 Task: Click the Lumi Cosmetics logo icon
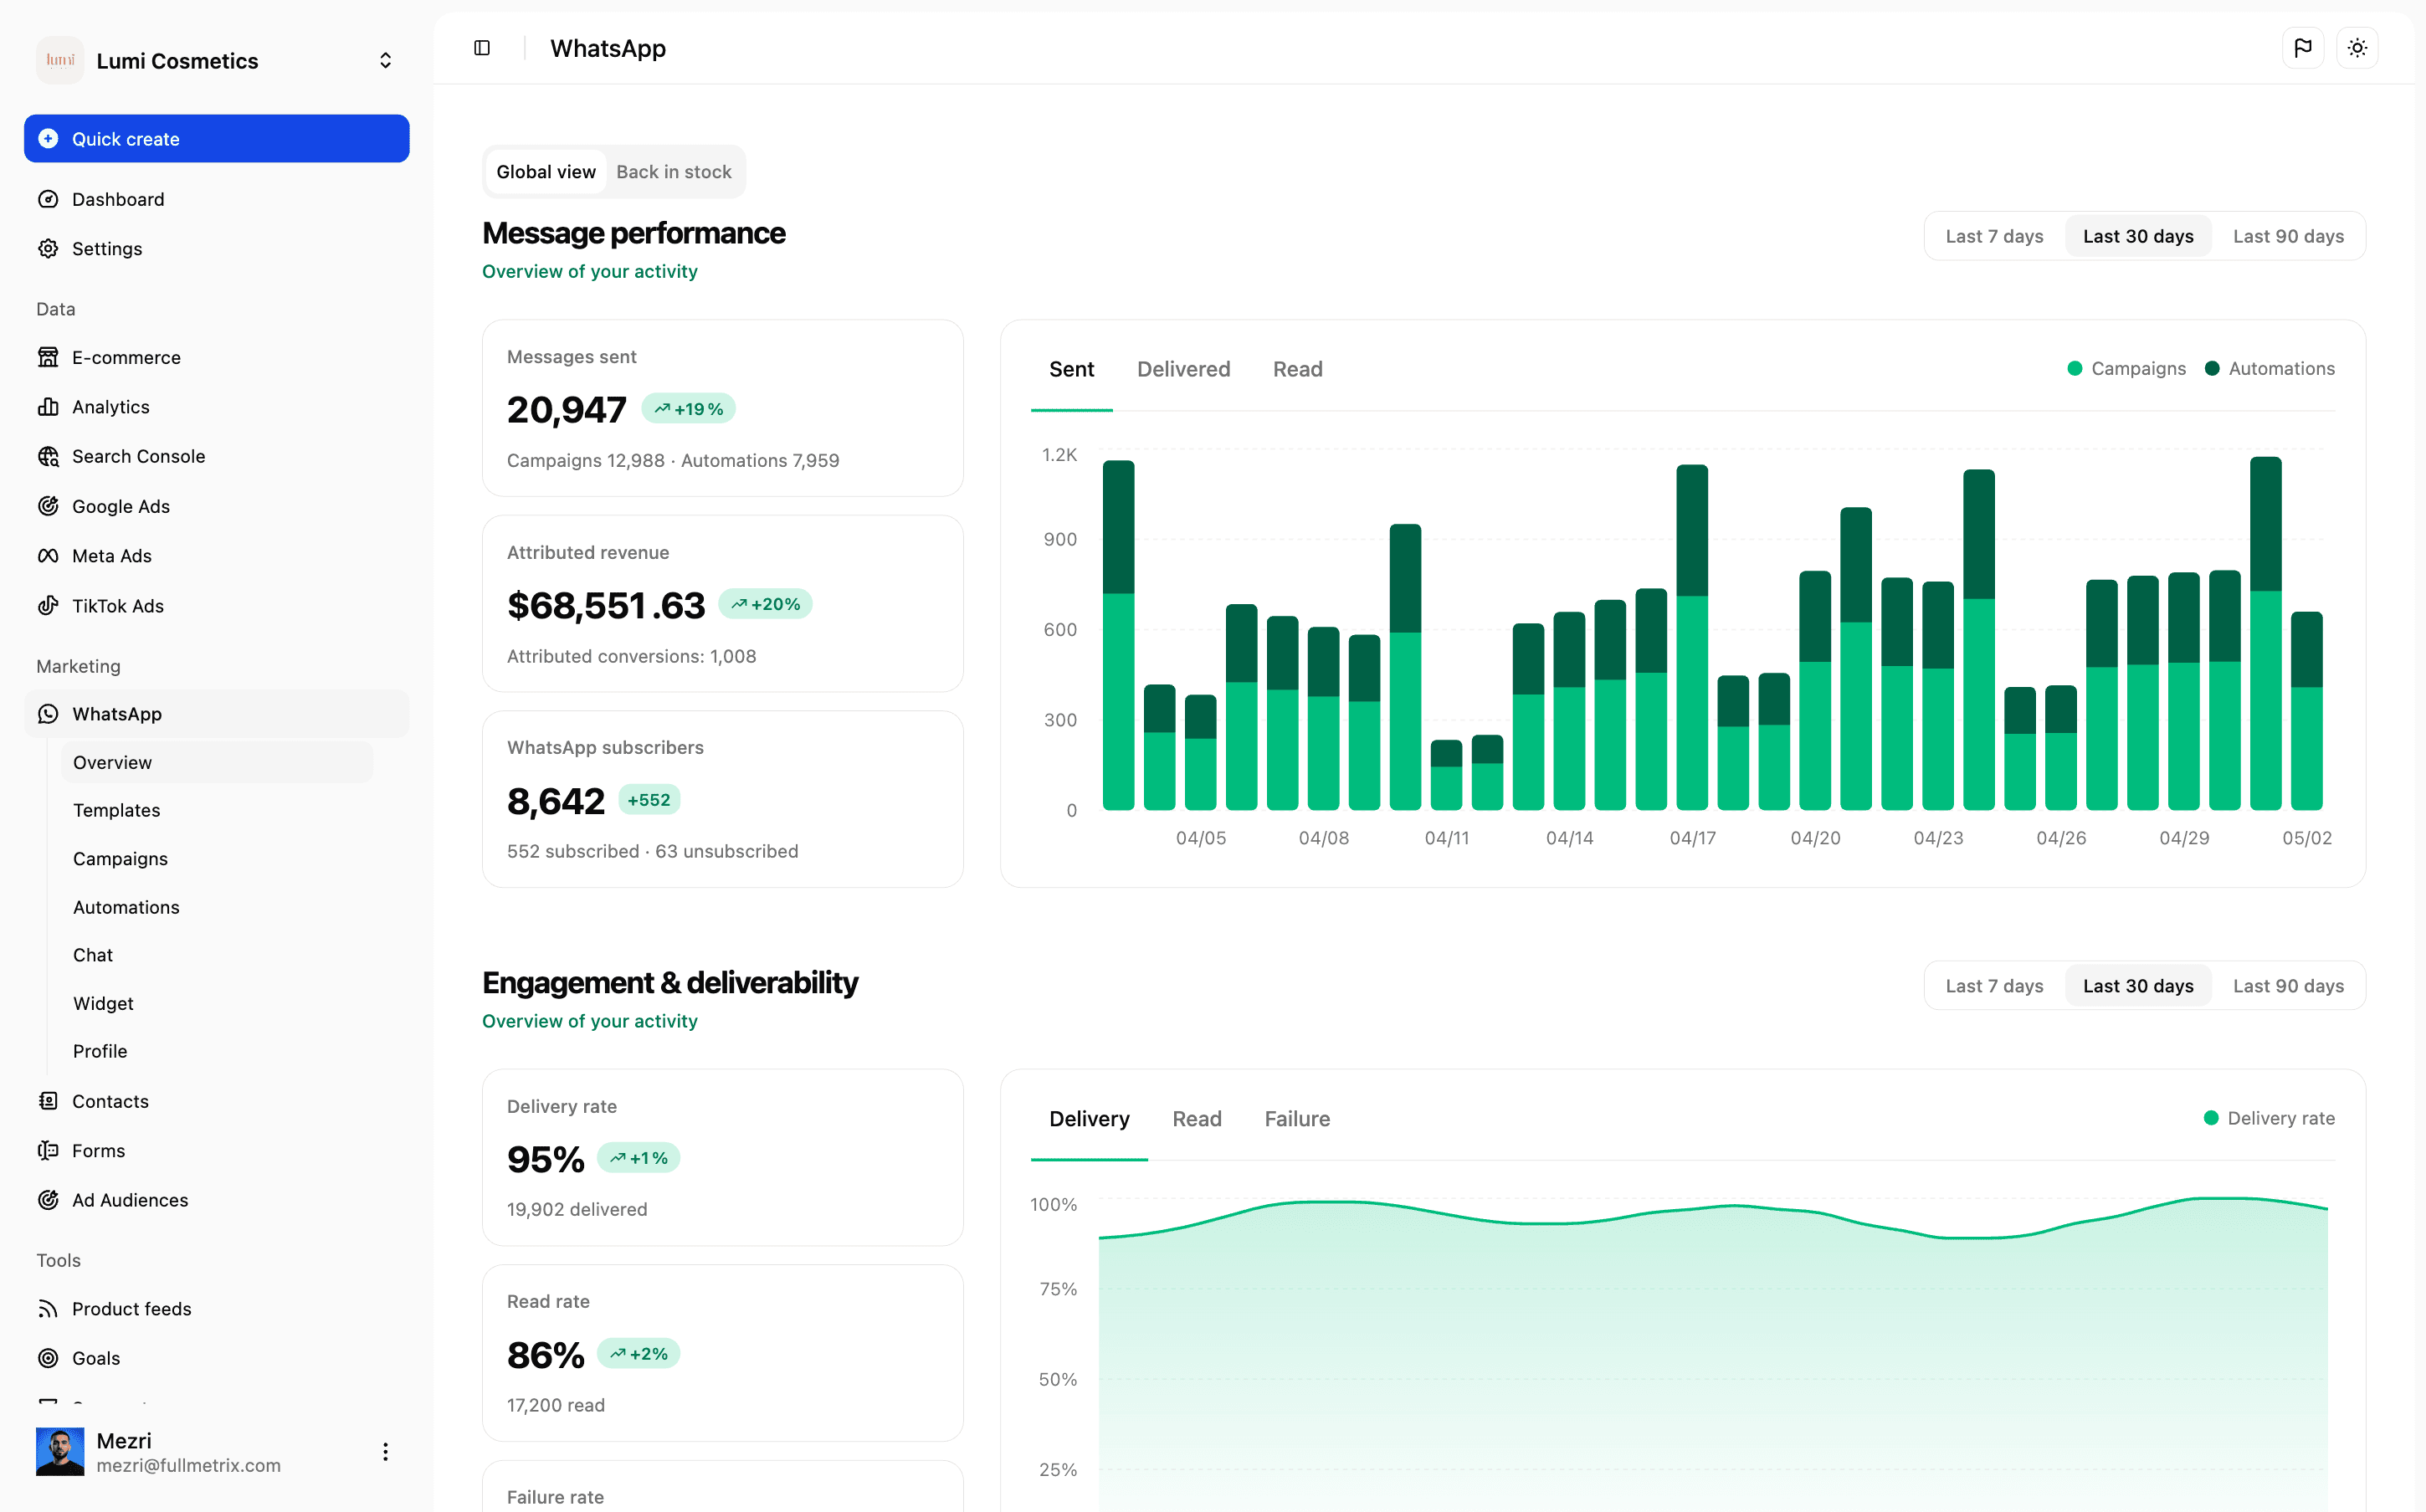pyautogui.click(x=60, y=60)
